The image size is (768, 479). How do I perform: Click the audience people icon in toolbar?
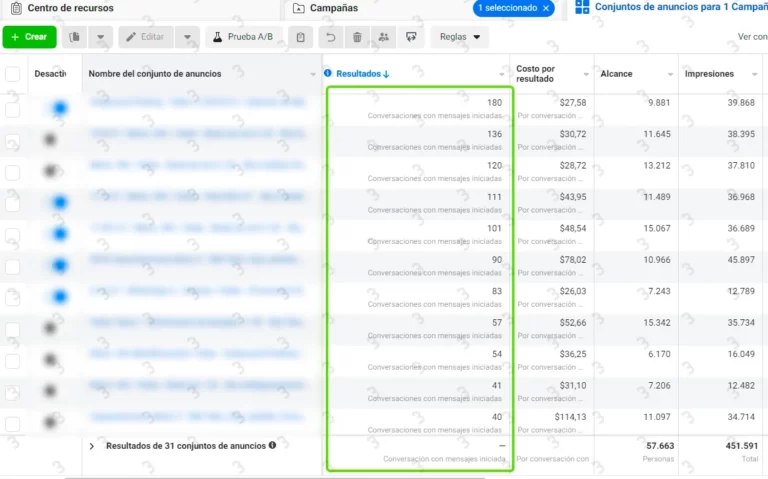click(384, 37)
